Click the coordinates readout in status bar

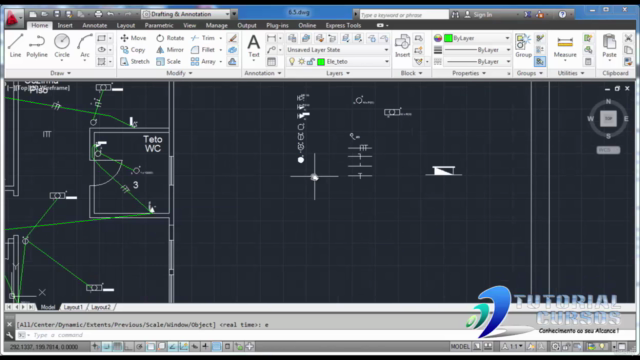tap(44, 347)
